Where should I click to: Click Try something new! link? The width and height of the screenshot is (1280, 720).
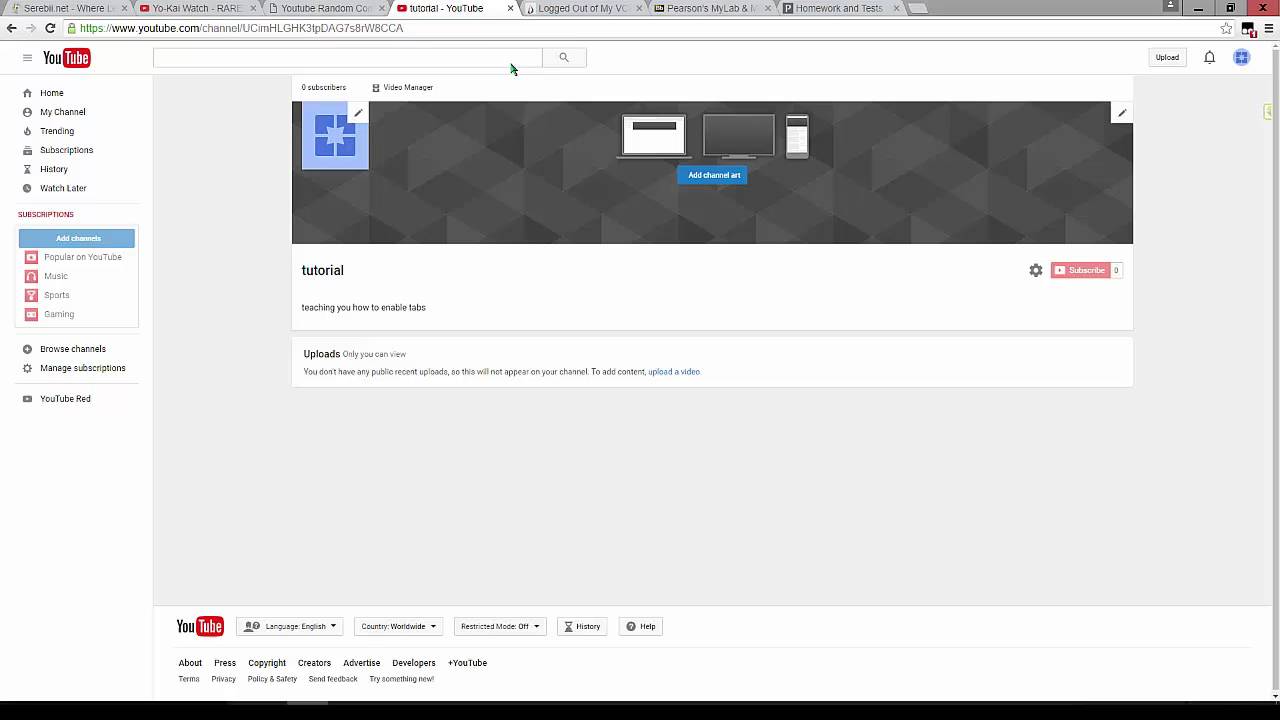401,679
